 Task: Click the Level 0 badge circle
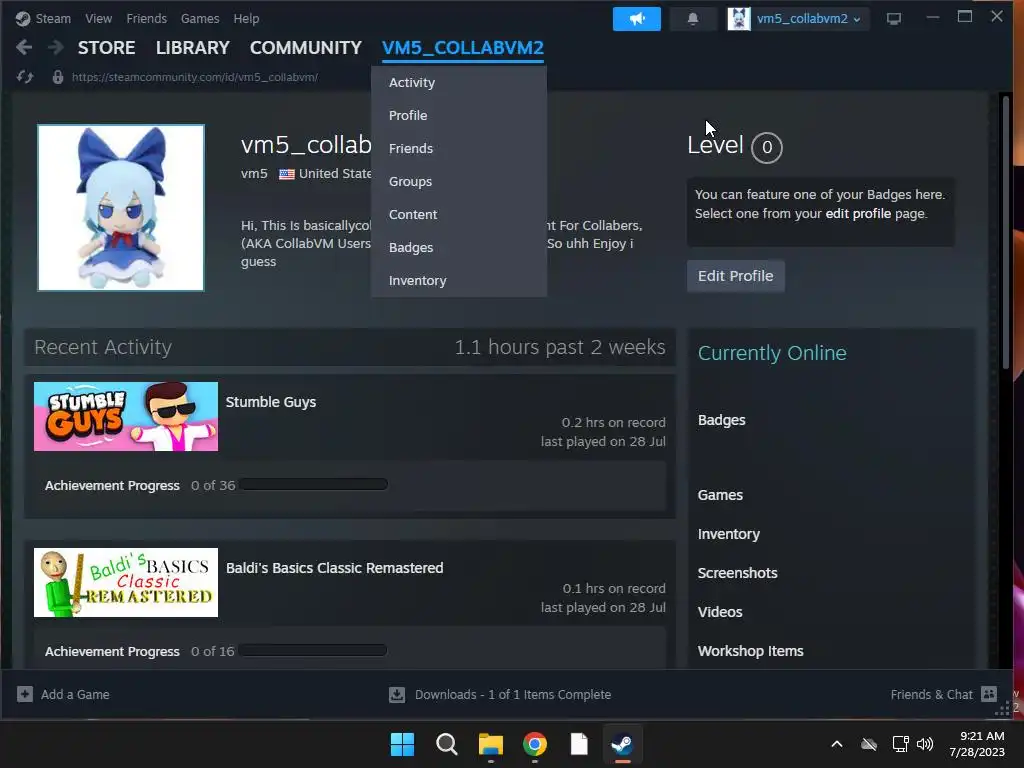tap(767, 147)
